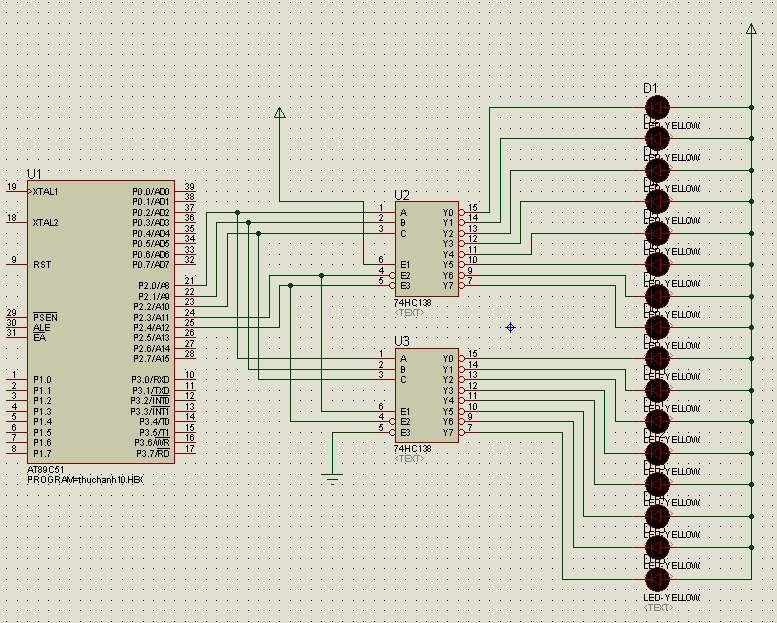Click the E1 enable label on U2
Image resolution: width=777 pixels, height=623 pixels.
click(x=405, y=265)
